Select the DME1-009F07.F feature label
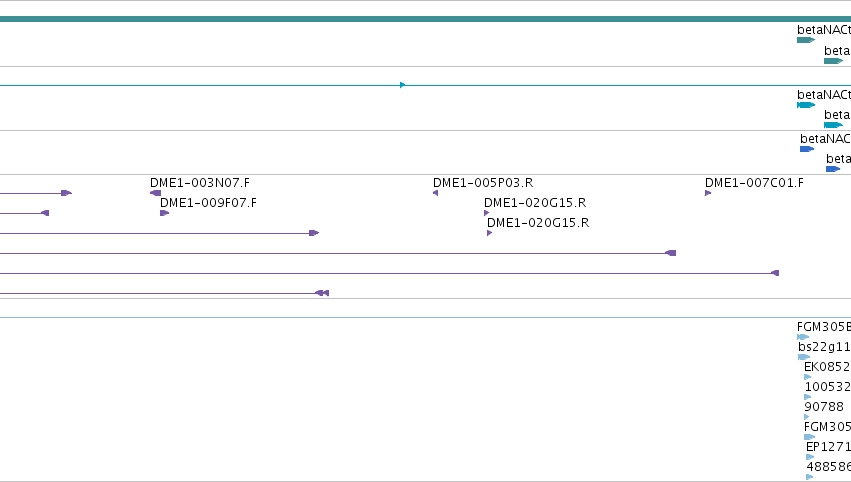 (208, 203)
